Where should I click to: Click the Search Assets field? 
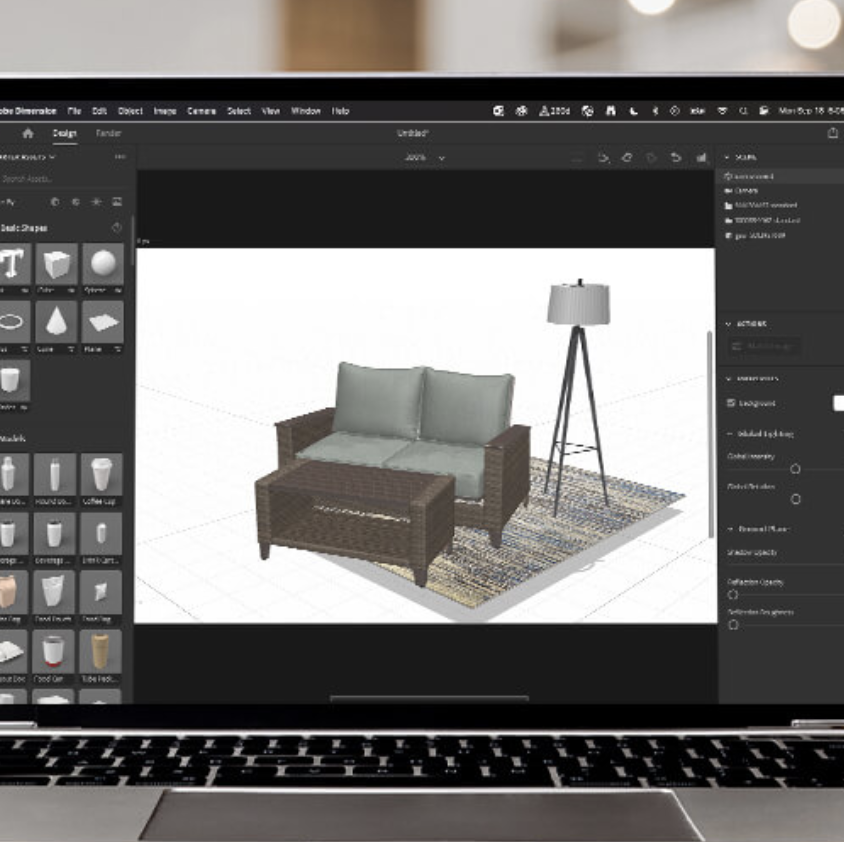[x=62, y=179]
